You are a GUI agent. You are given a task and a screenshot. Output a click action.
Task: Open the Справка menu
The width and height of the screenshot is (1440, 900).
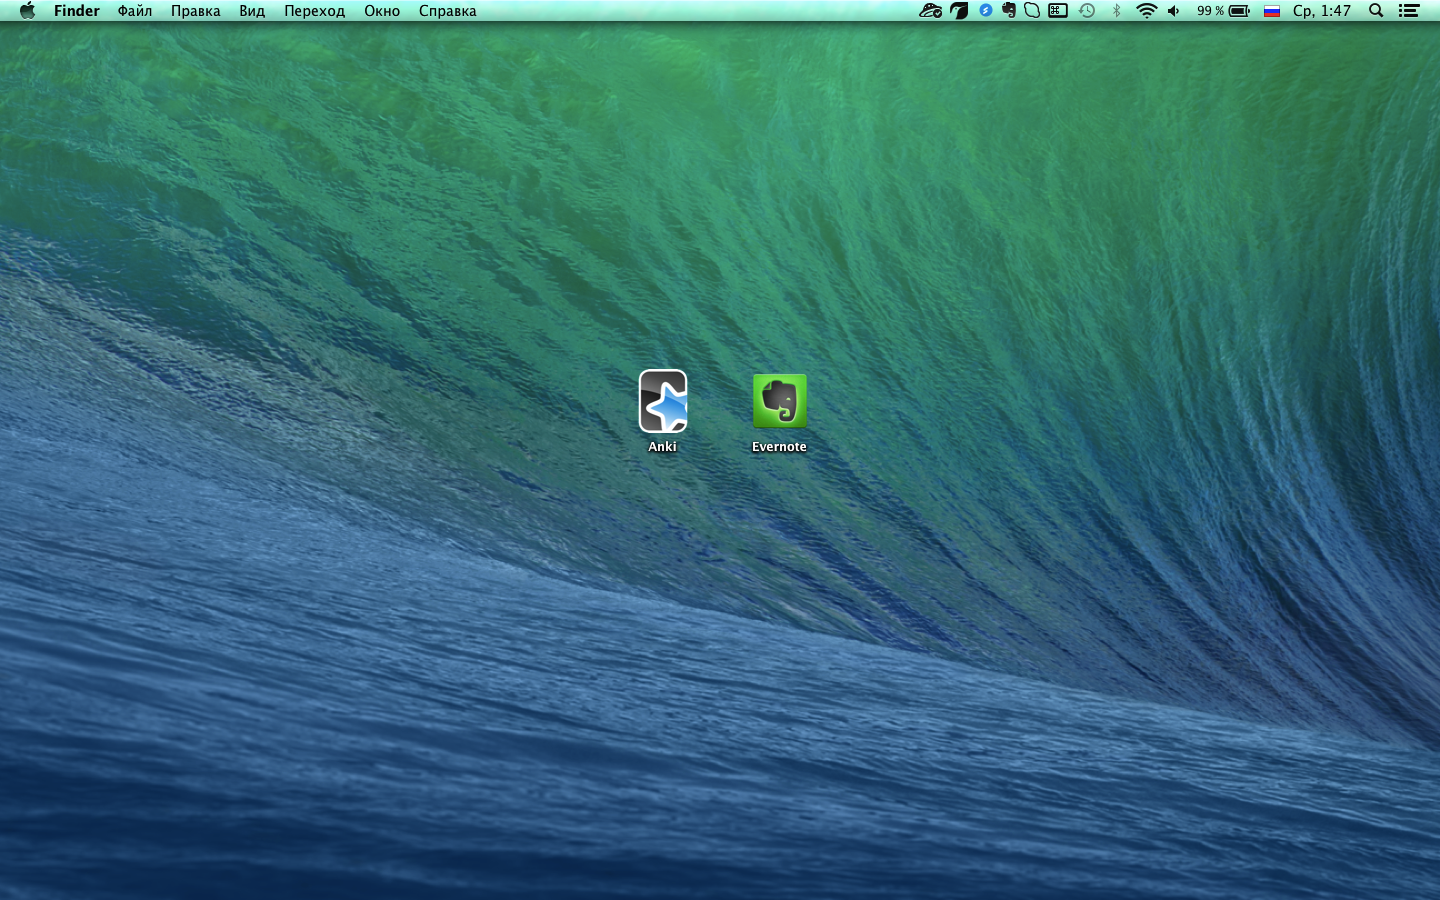(448, 11)
